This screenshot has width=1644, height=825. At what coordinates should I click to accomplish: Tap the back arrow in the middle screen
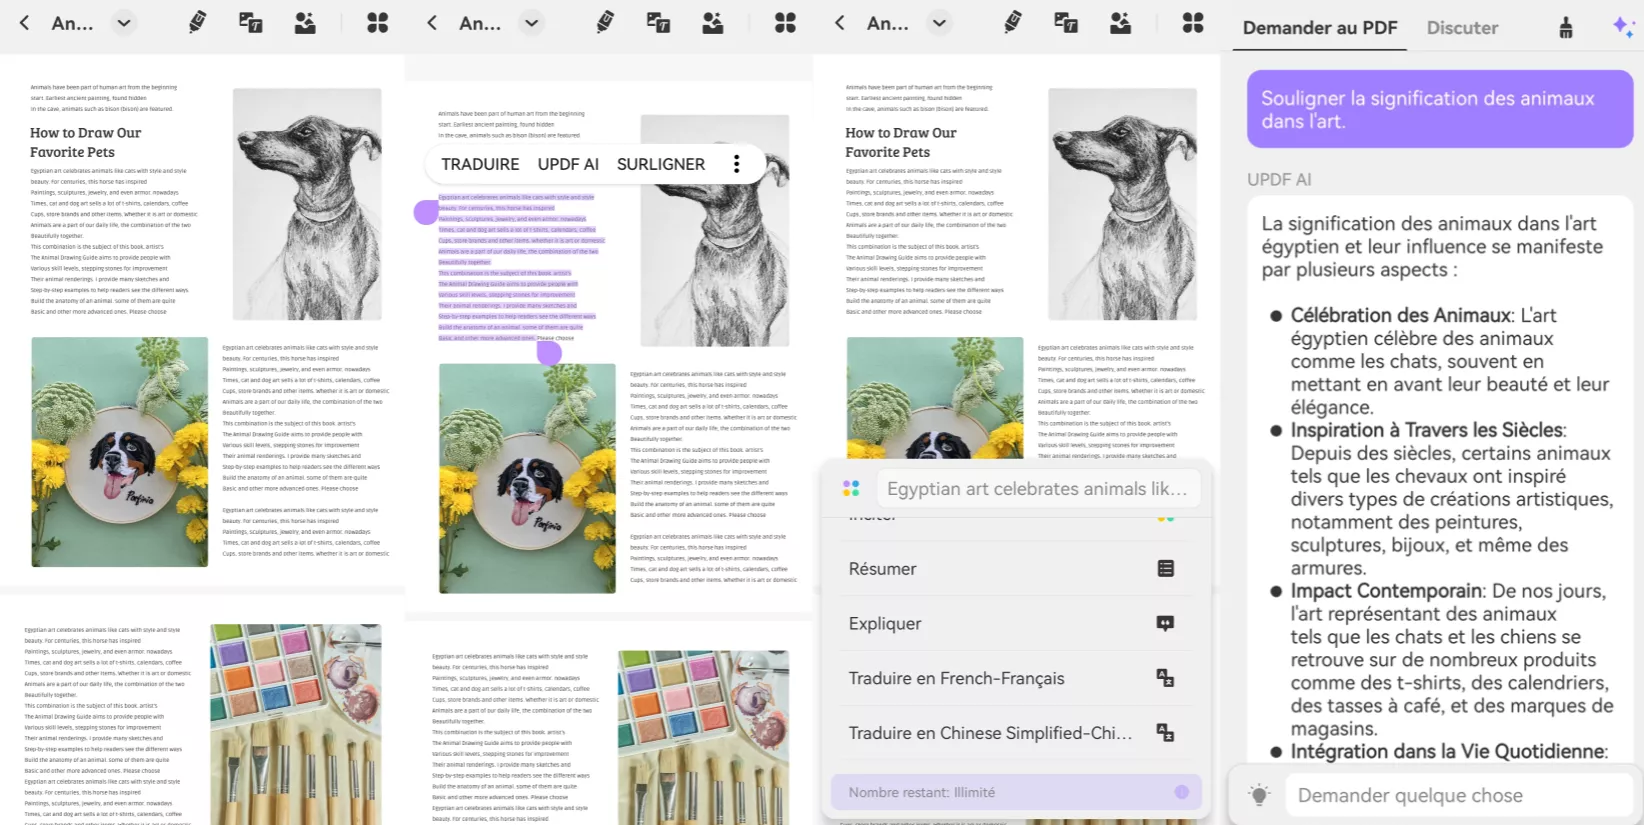click(x=432, y=22)
